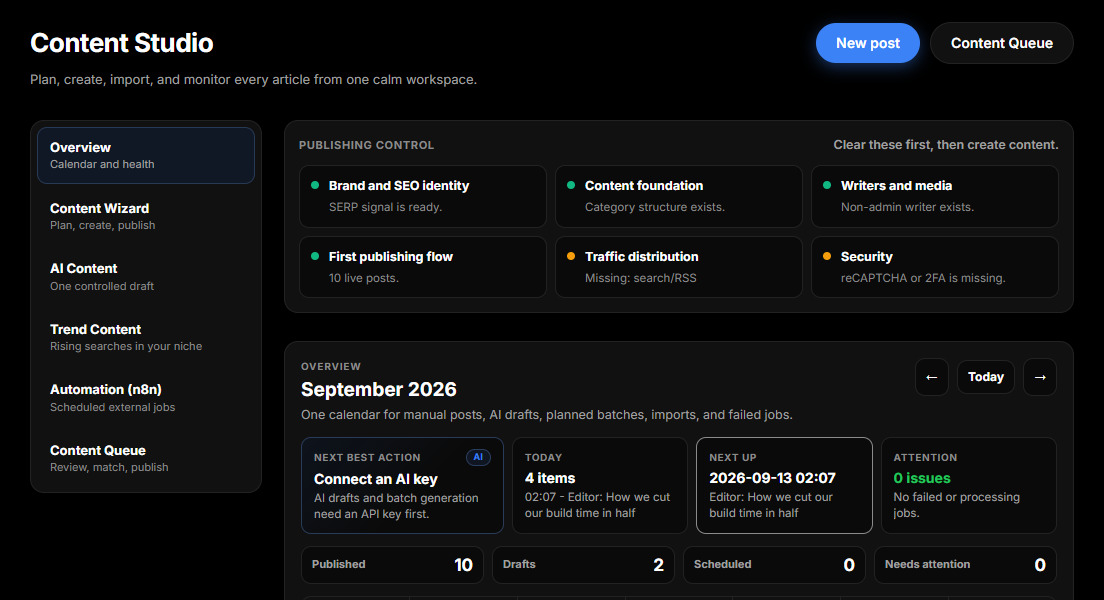Click the 'Non-admin writer exists.' text

[x=908, y=207]
